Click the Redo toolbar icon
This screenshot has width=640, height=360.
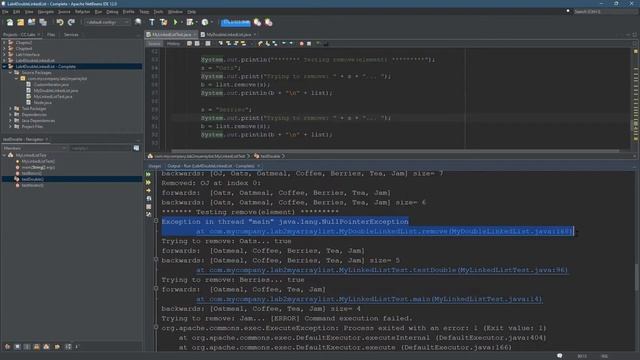pyautogui.click(x=71, y=22)
